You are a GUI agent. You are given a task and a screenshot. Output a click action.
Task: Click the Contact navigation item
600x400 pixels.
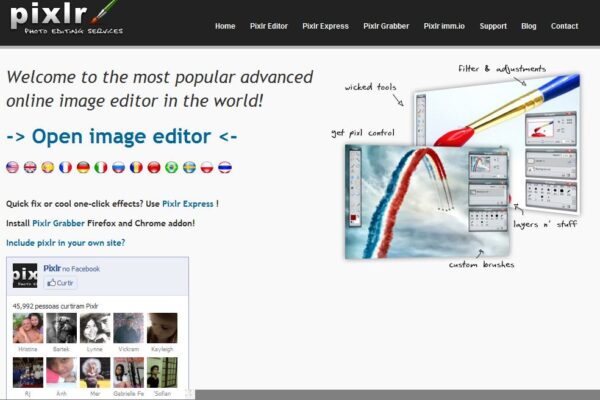pyautogui.click(x=564, y=26)
